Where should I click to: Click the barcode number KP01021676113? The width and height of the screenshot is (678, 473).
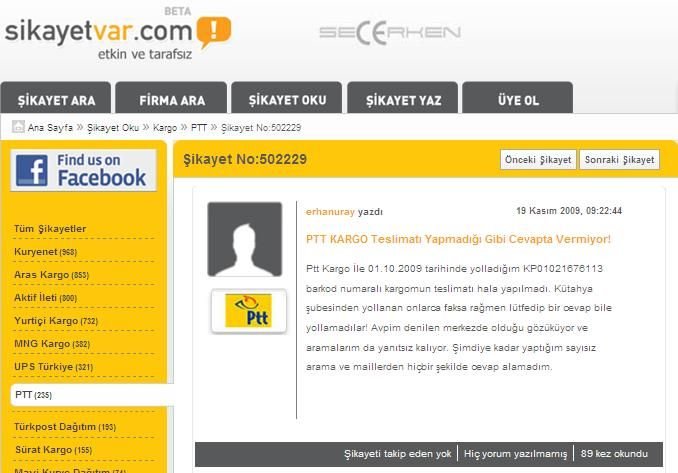coord(563,268)
